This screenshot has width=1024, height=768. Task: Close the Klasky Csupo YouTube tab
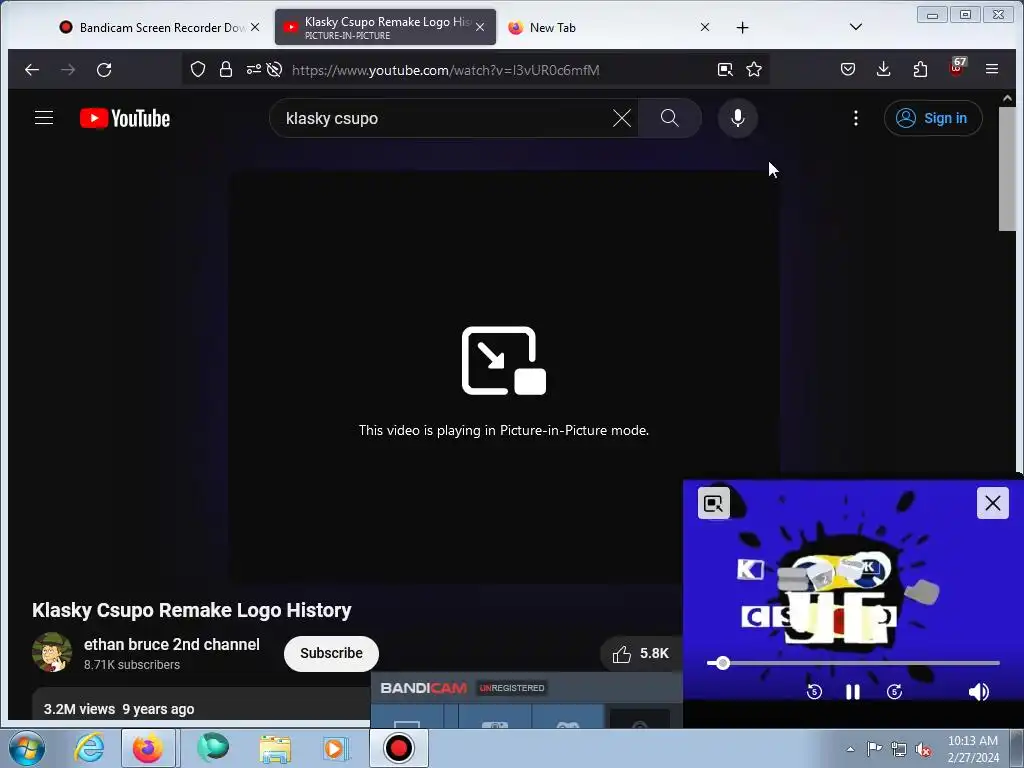coord(480,27)
